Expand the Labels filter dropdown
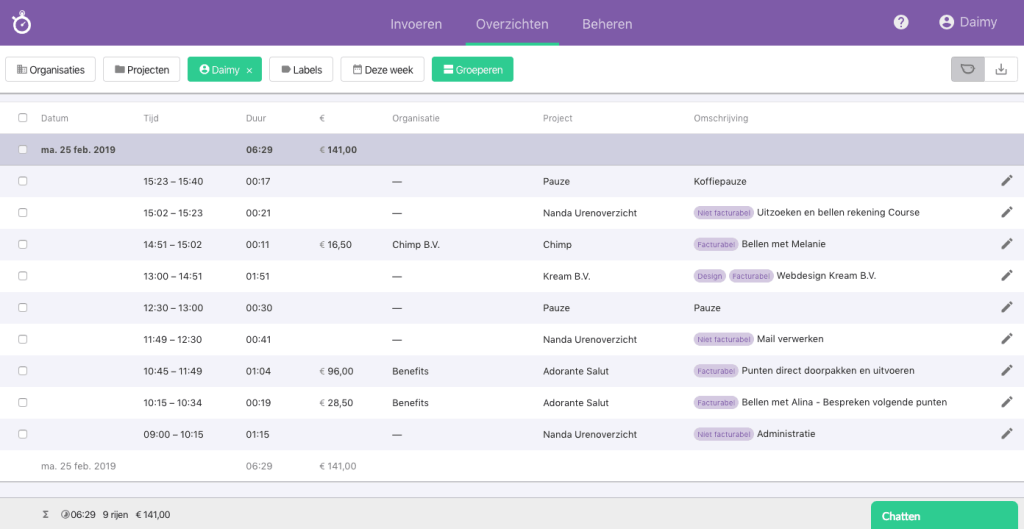The height and width of the screenshot is (529, 1024). click(301, 69)
